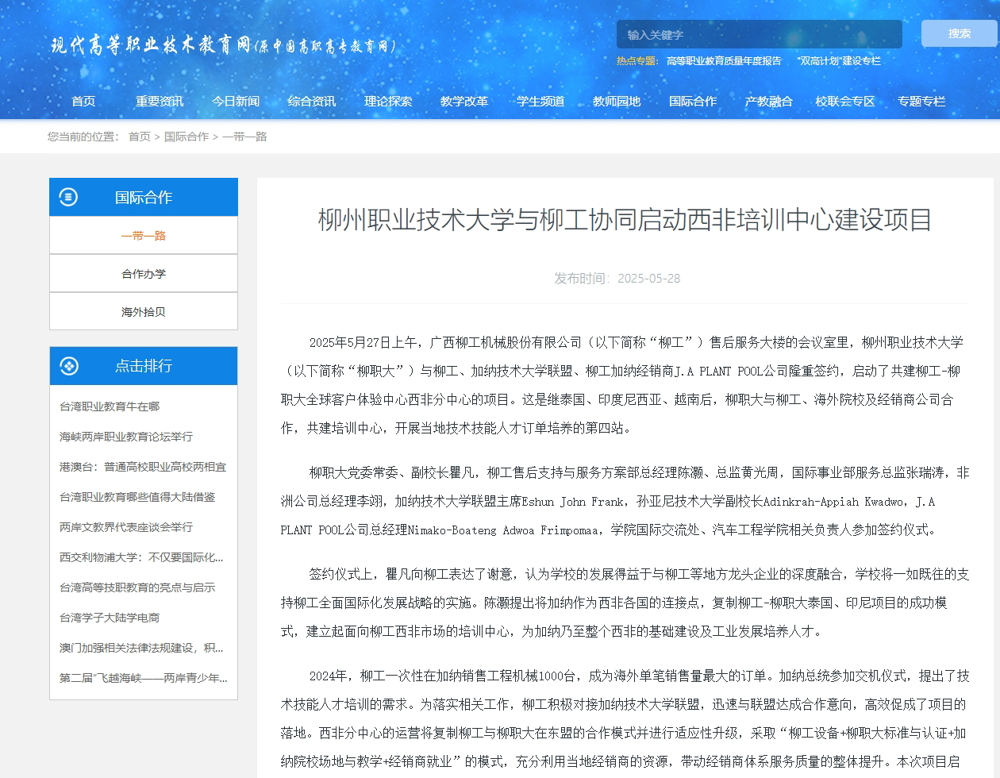Screen dimensions: 1000x778
Task: Select 产教融合 in the navigation menu
Action: click(x=768, y=101)
